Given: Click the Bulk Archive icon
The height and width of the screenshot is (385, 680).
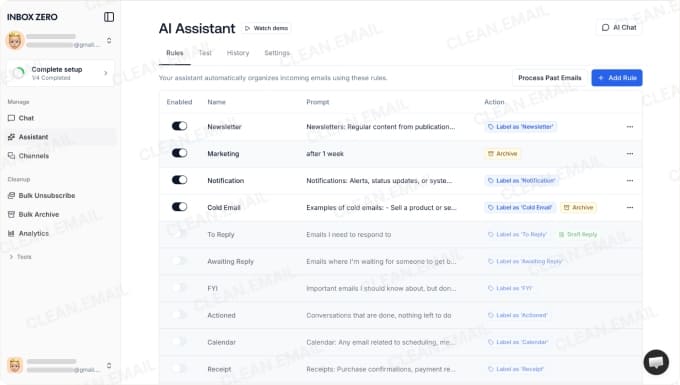Looking at the screenshot, I should (x=11, y=214).
